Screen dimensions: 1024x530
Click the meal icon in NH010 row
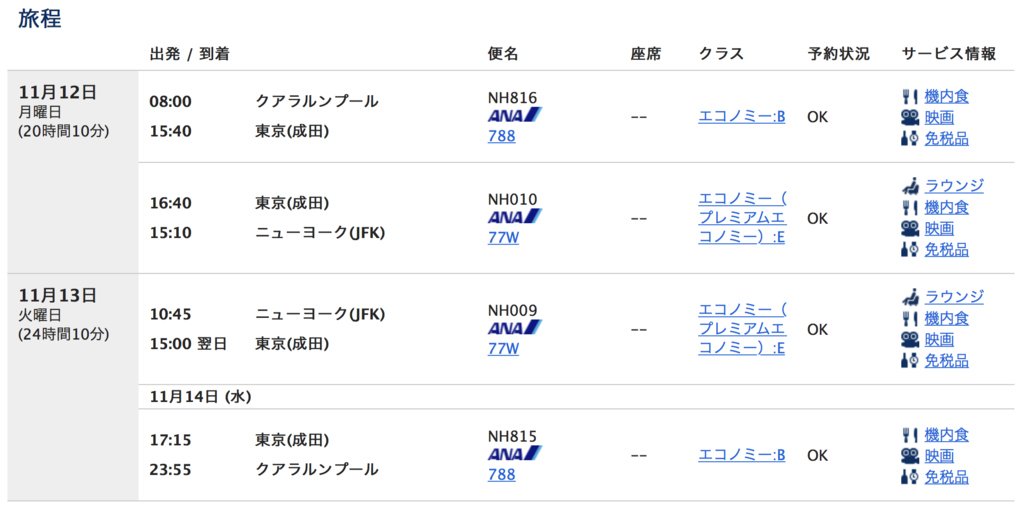point(910,208)
